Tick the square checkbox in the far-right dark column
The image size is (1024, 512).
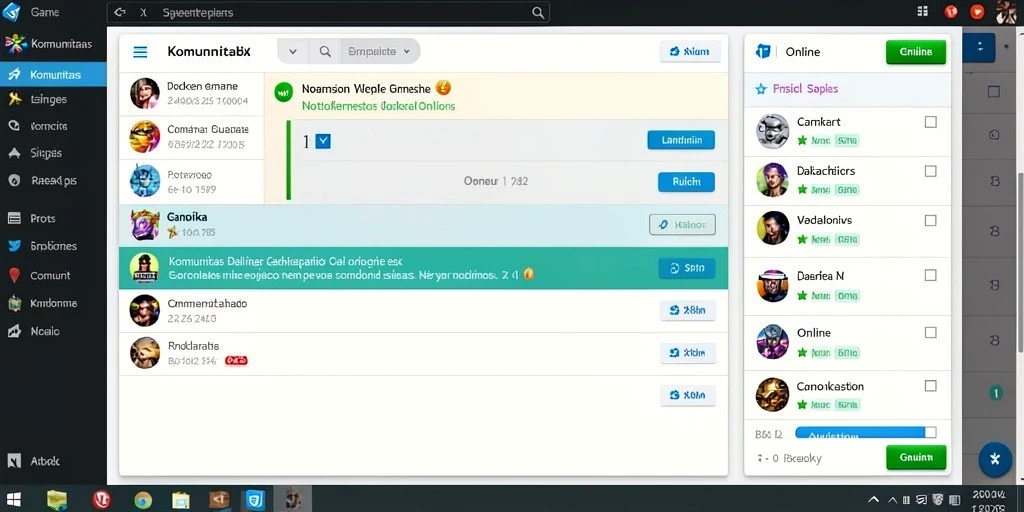(993, 92)
